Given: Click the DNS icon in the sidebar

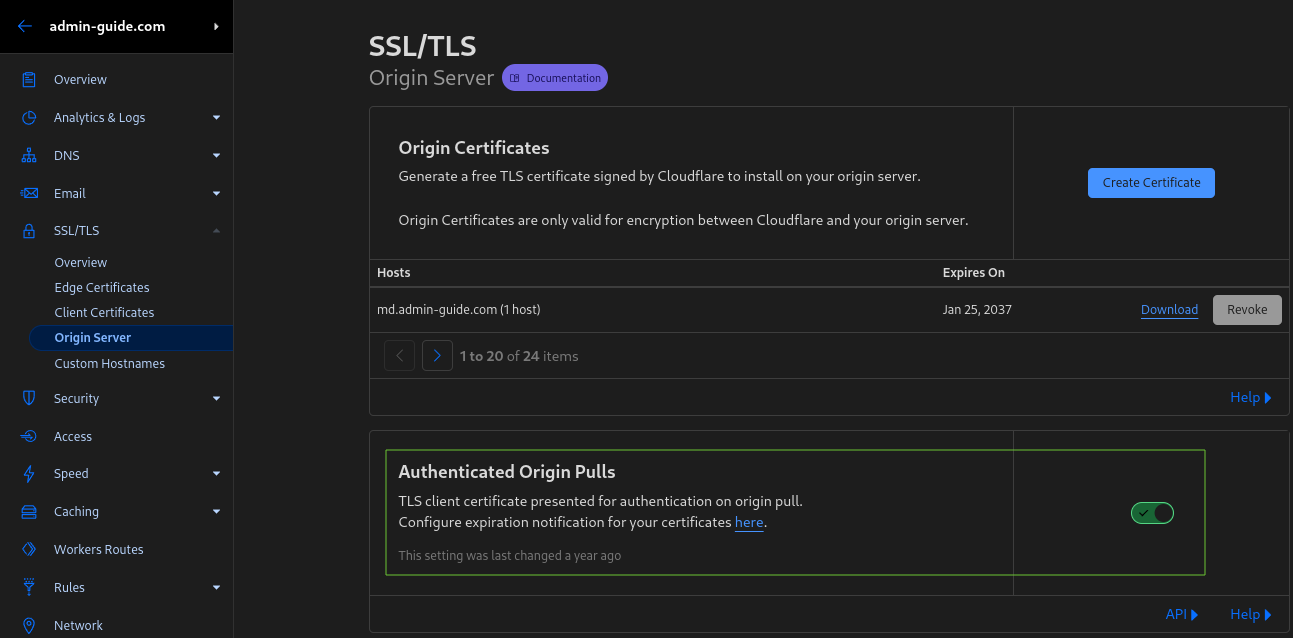Looking at the screenshot, I should (x=30, y=155).
